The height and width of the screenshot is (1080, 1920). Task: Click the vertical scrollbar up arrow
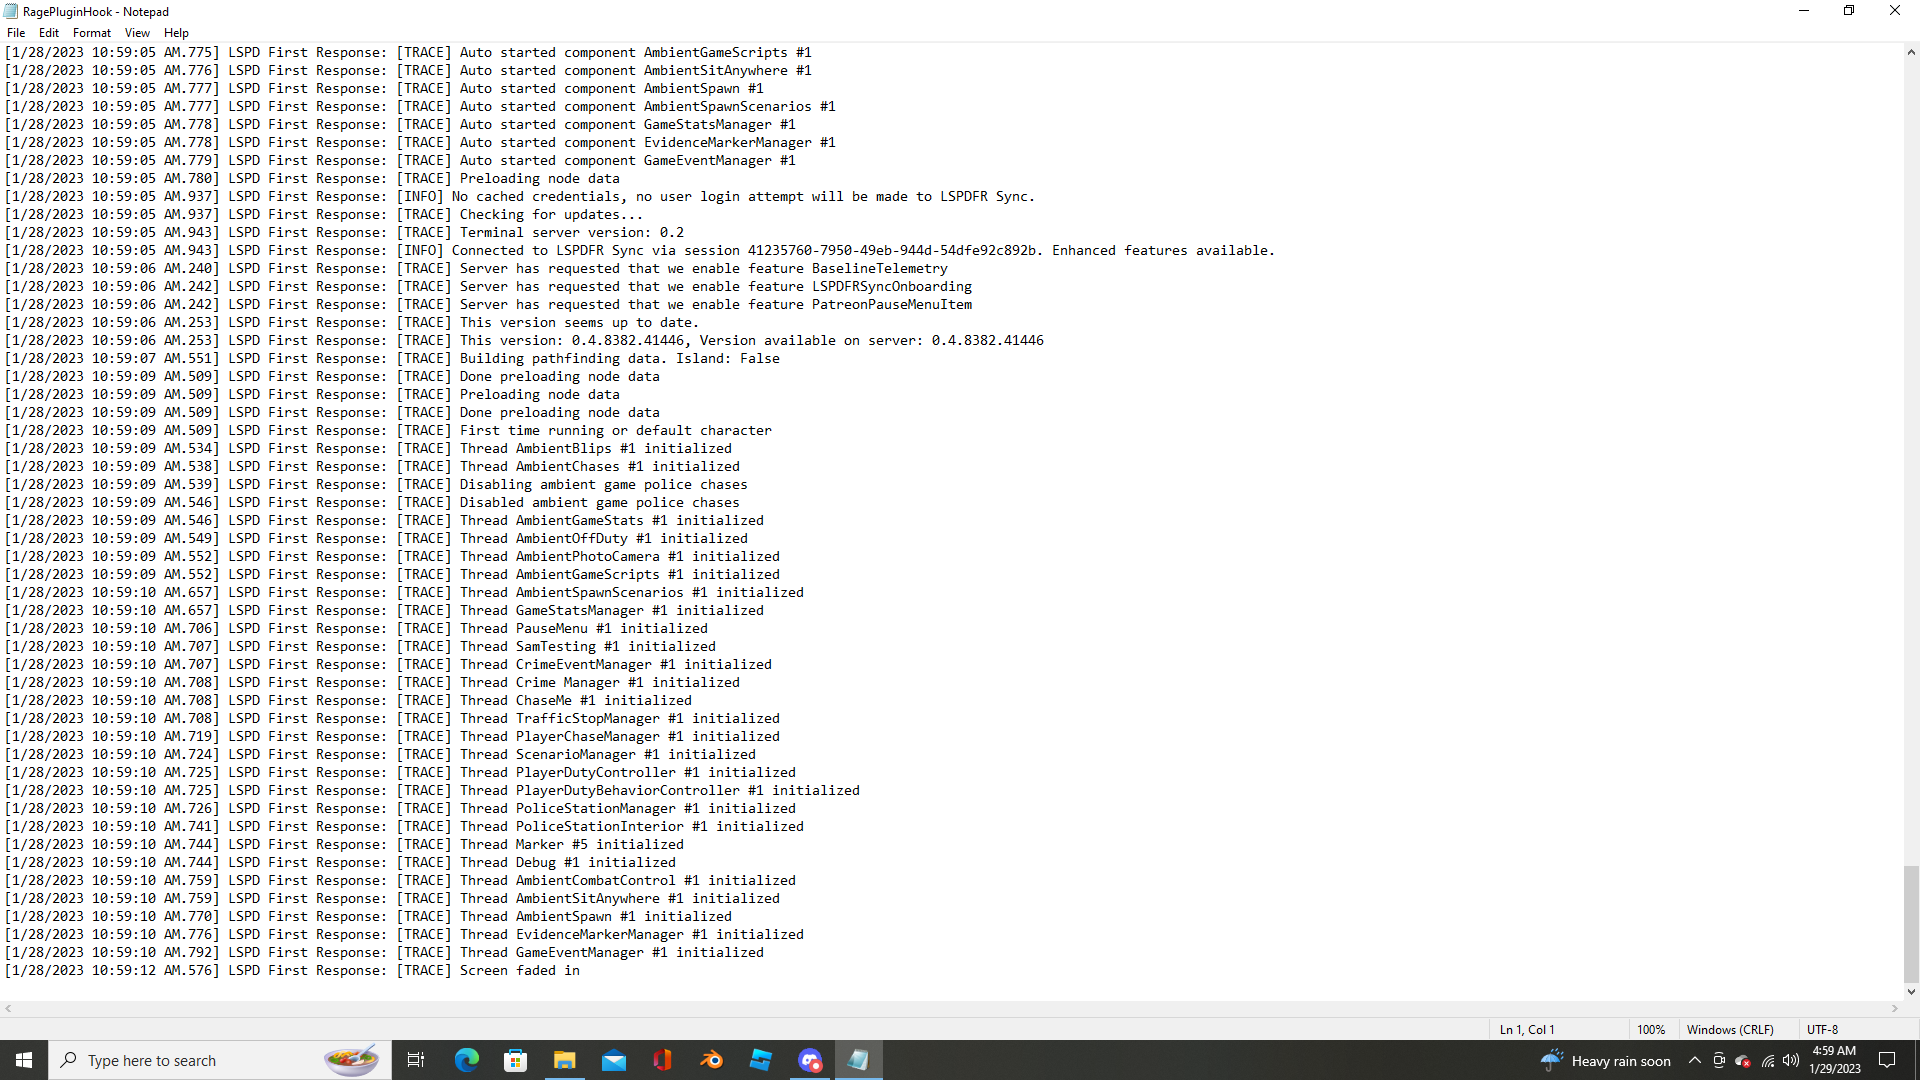tap(1911, 52)
